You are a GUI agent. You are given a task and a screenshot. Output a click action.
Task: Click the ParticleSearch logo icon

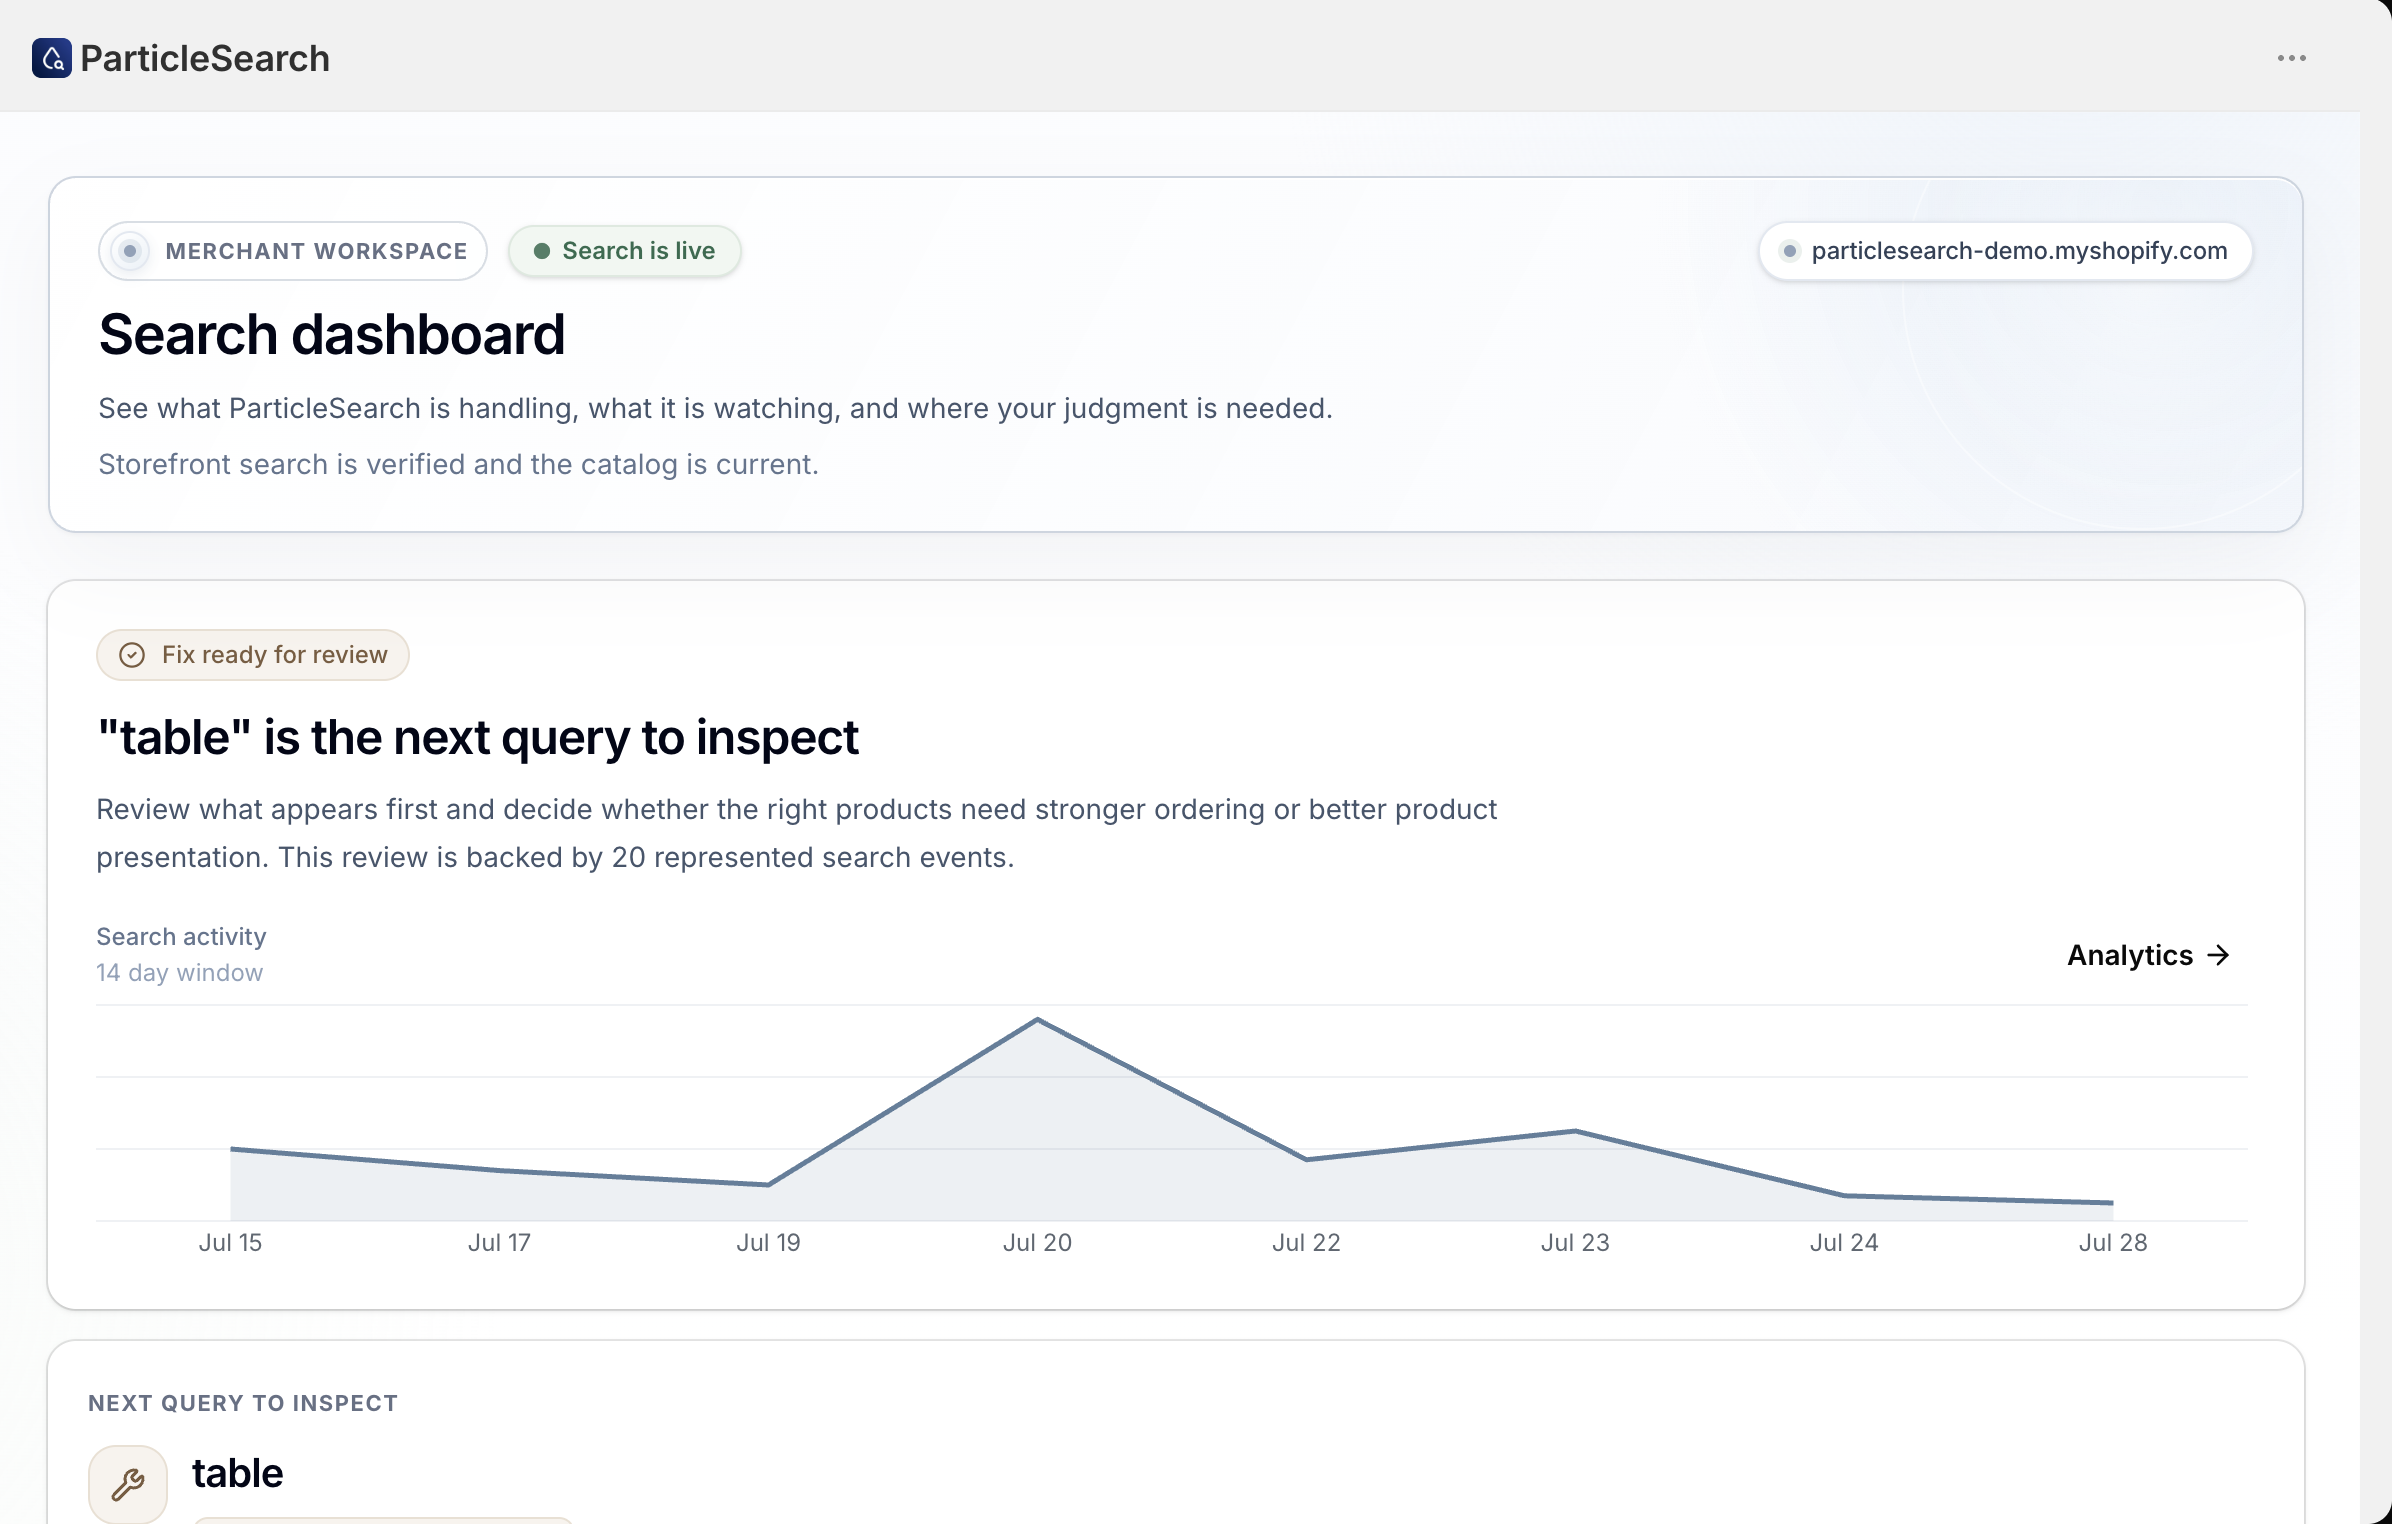click(52, 58)
